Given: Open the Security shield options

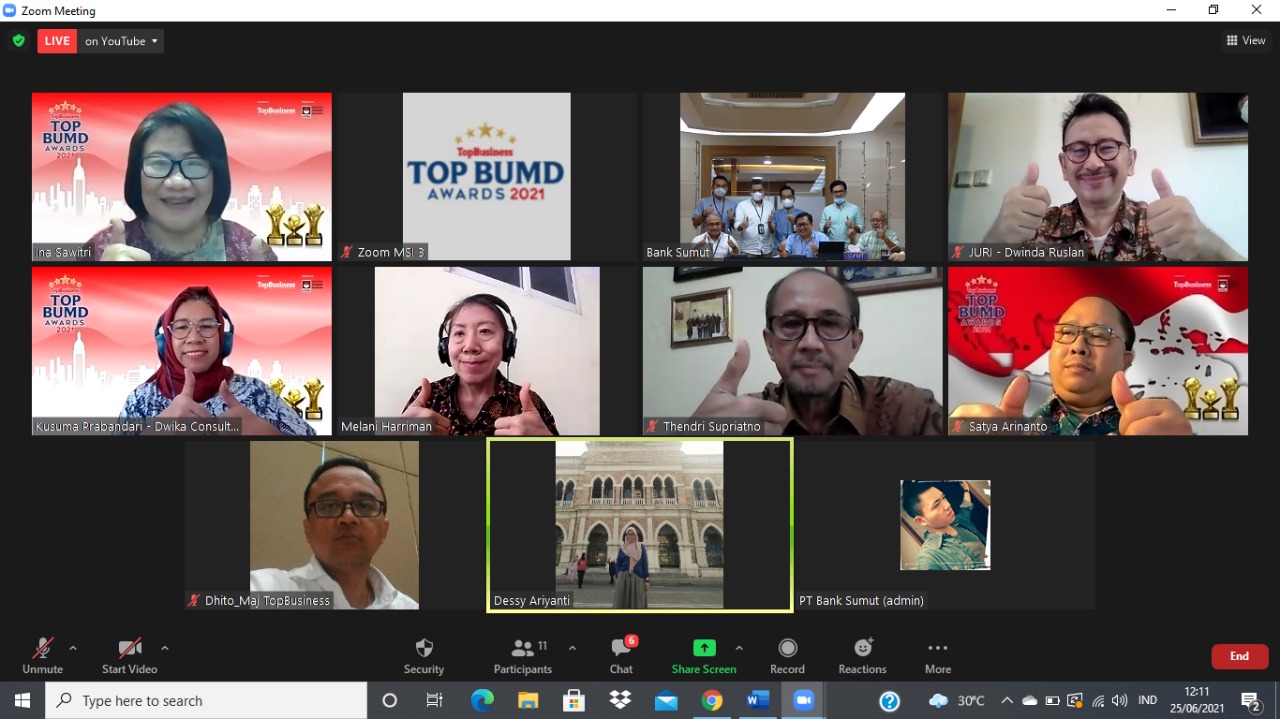Looking at the screenshot, I should tap(424, 655).
